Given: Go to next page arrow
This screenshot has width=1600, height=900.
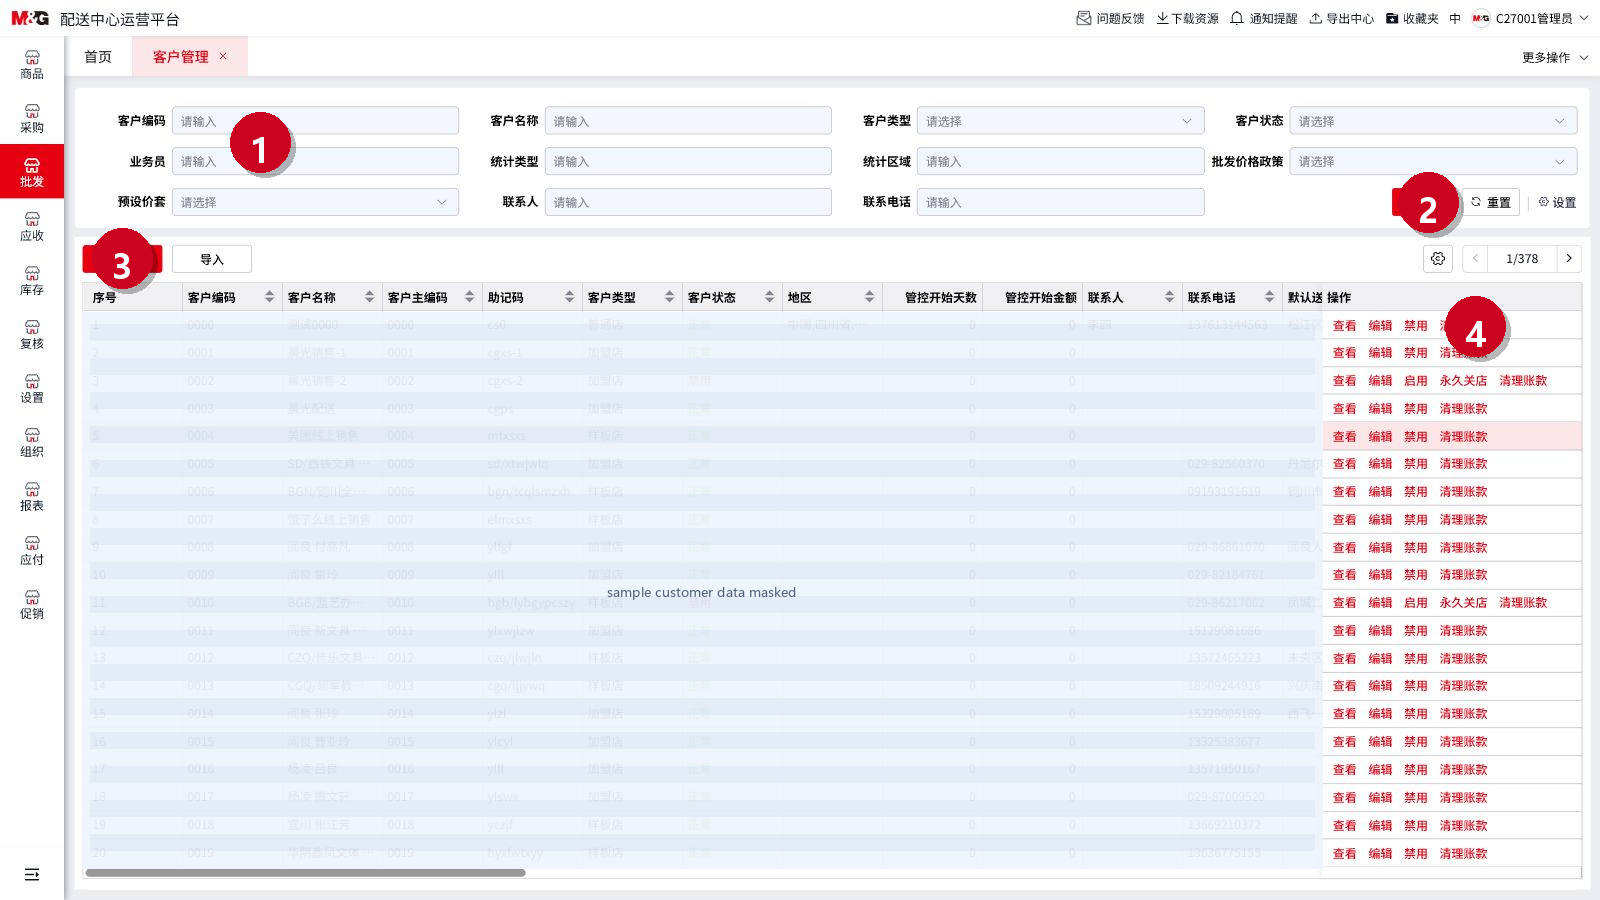Looking at the screenshot, I should (x=1569, y=259).
